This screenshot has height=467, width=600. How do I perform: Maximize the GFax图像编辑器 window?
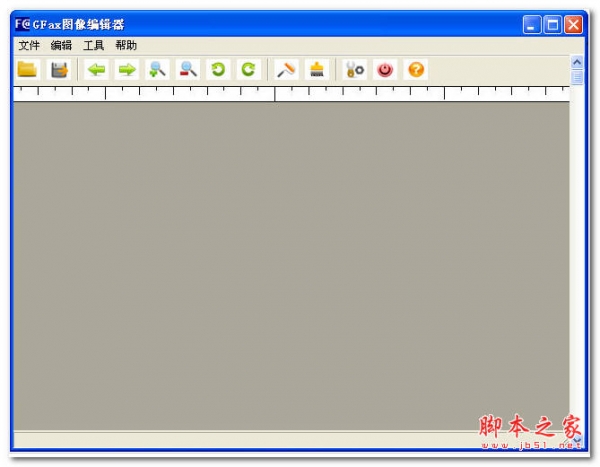tap(553, 25)
